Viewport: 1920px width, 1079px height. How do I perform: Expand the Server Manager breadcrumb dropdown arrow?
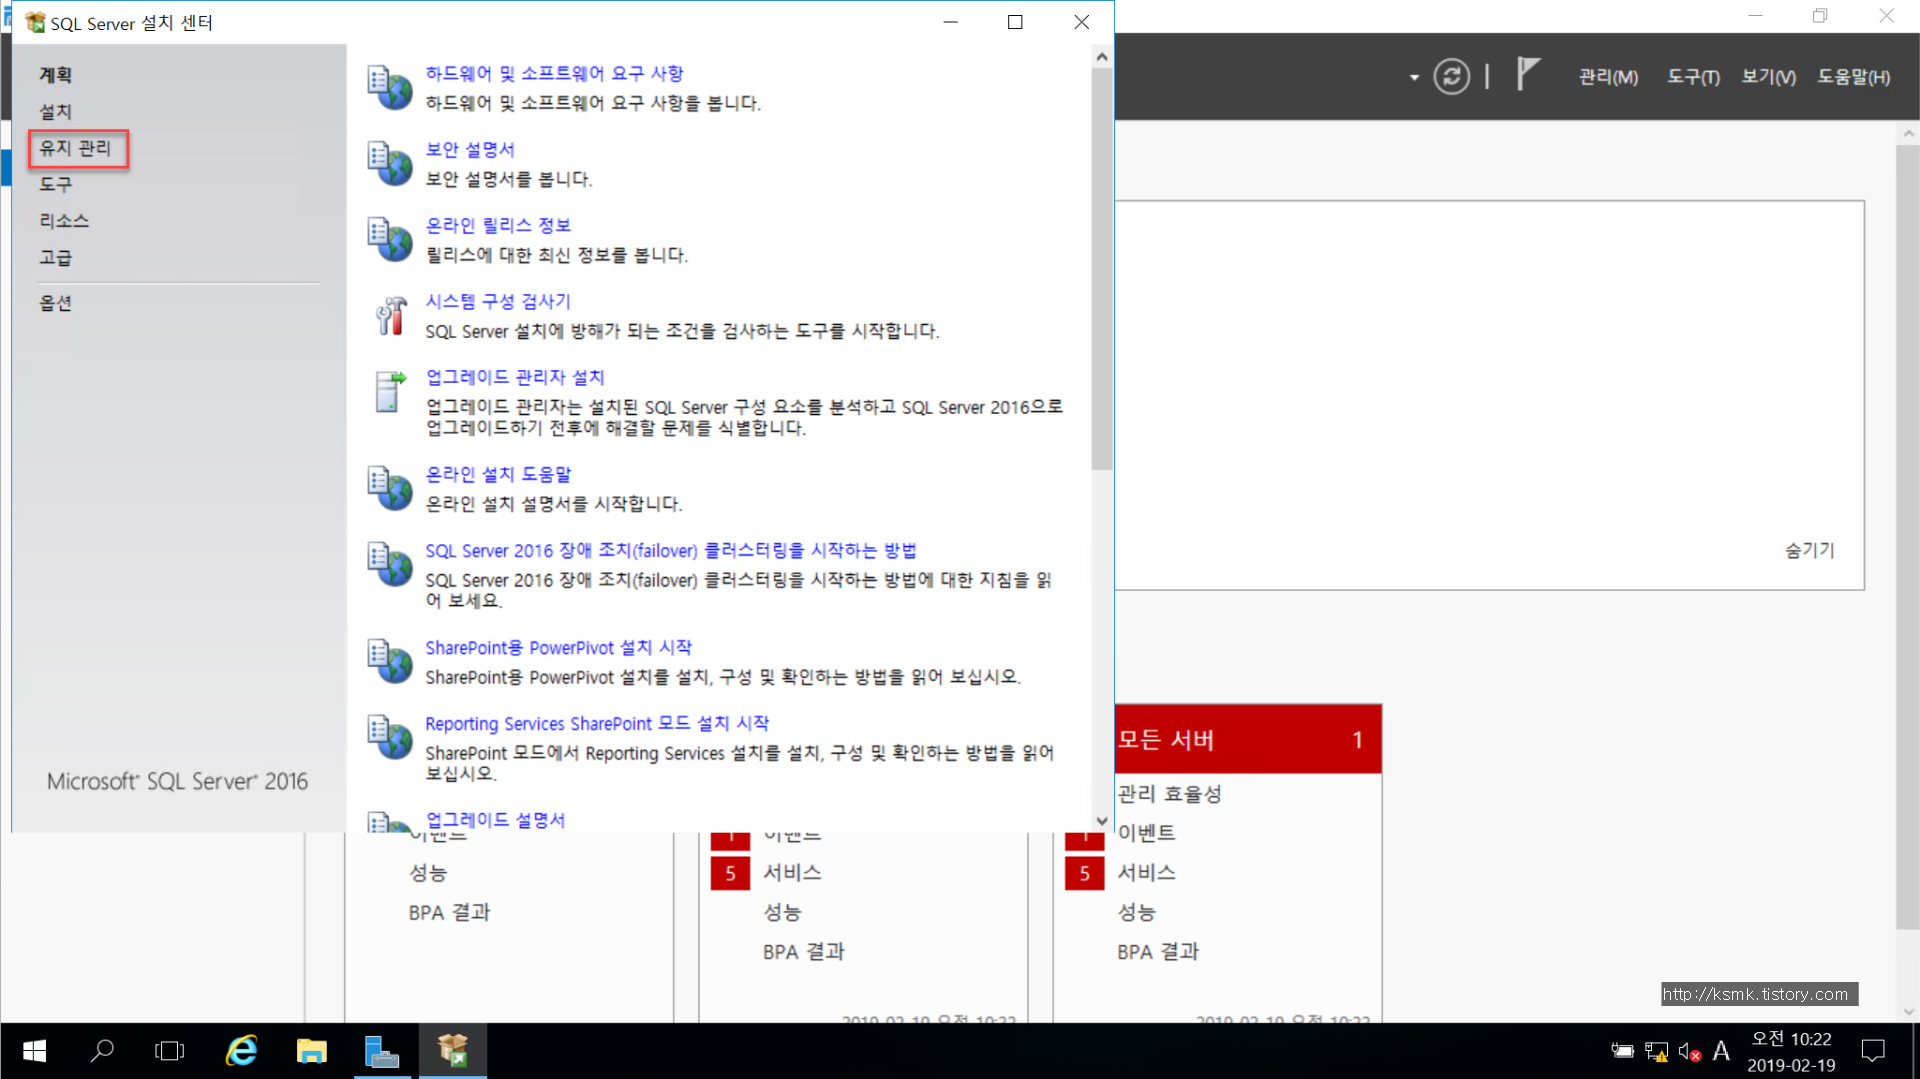point(1414,77)
